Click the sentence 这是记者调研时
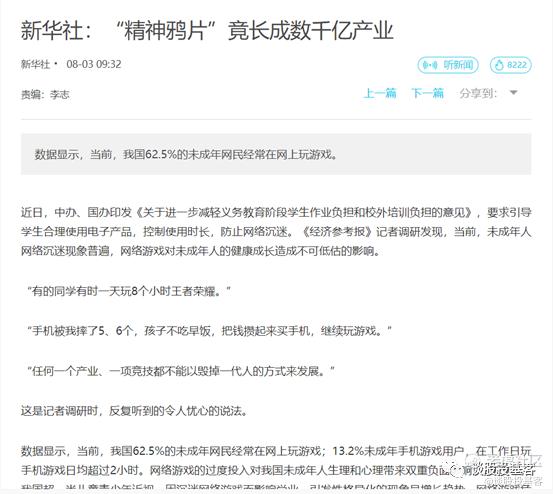This screenshot has width=553, height=494. point(134,411)
